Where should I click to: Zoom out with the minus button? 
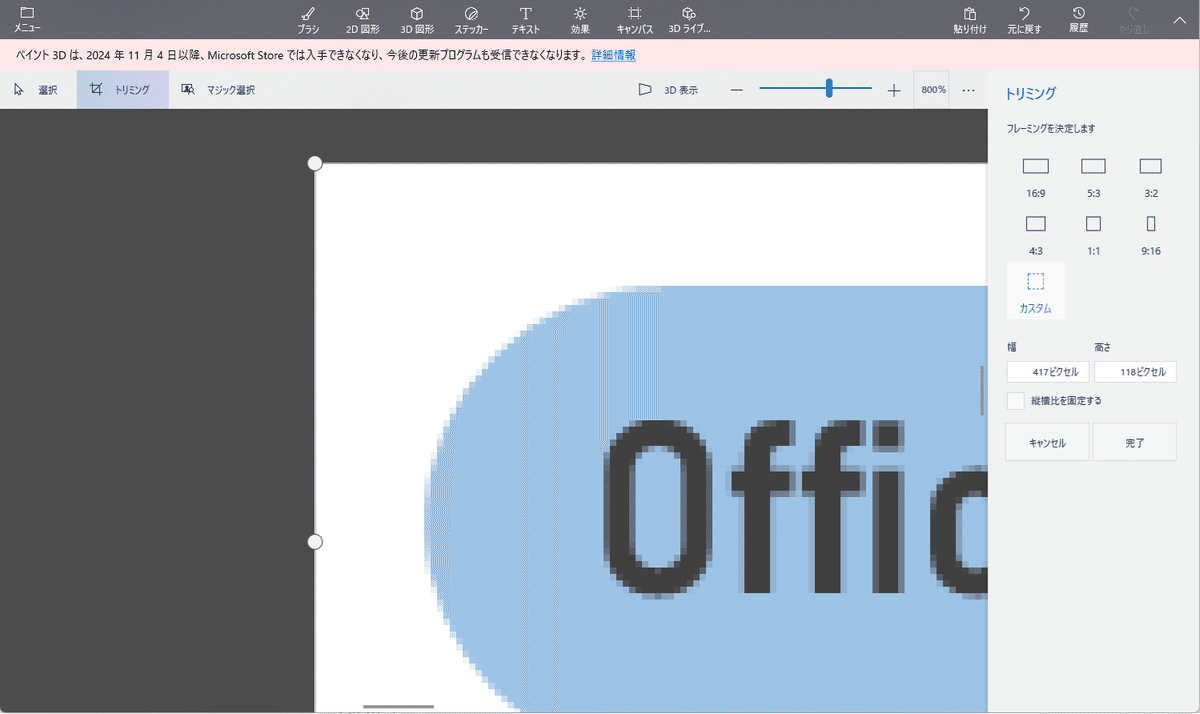click(737, 90)
